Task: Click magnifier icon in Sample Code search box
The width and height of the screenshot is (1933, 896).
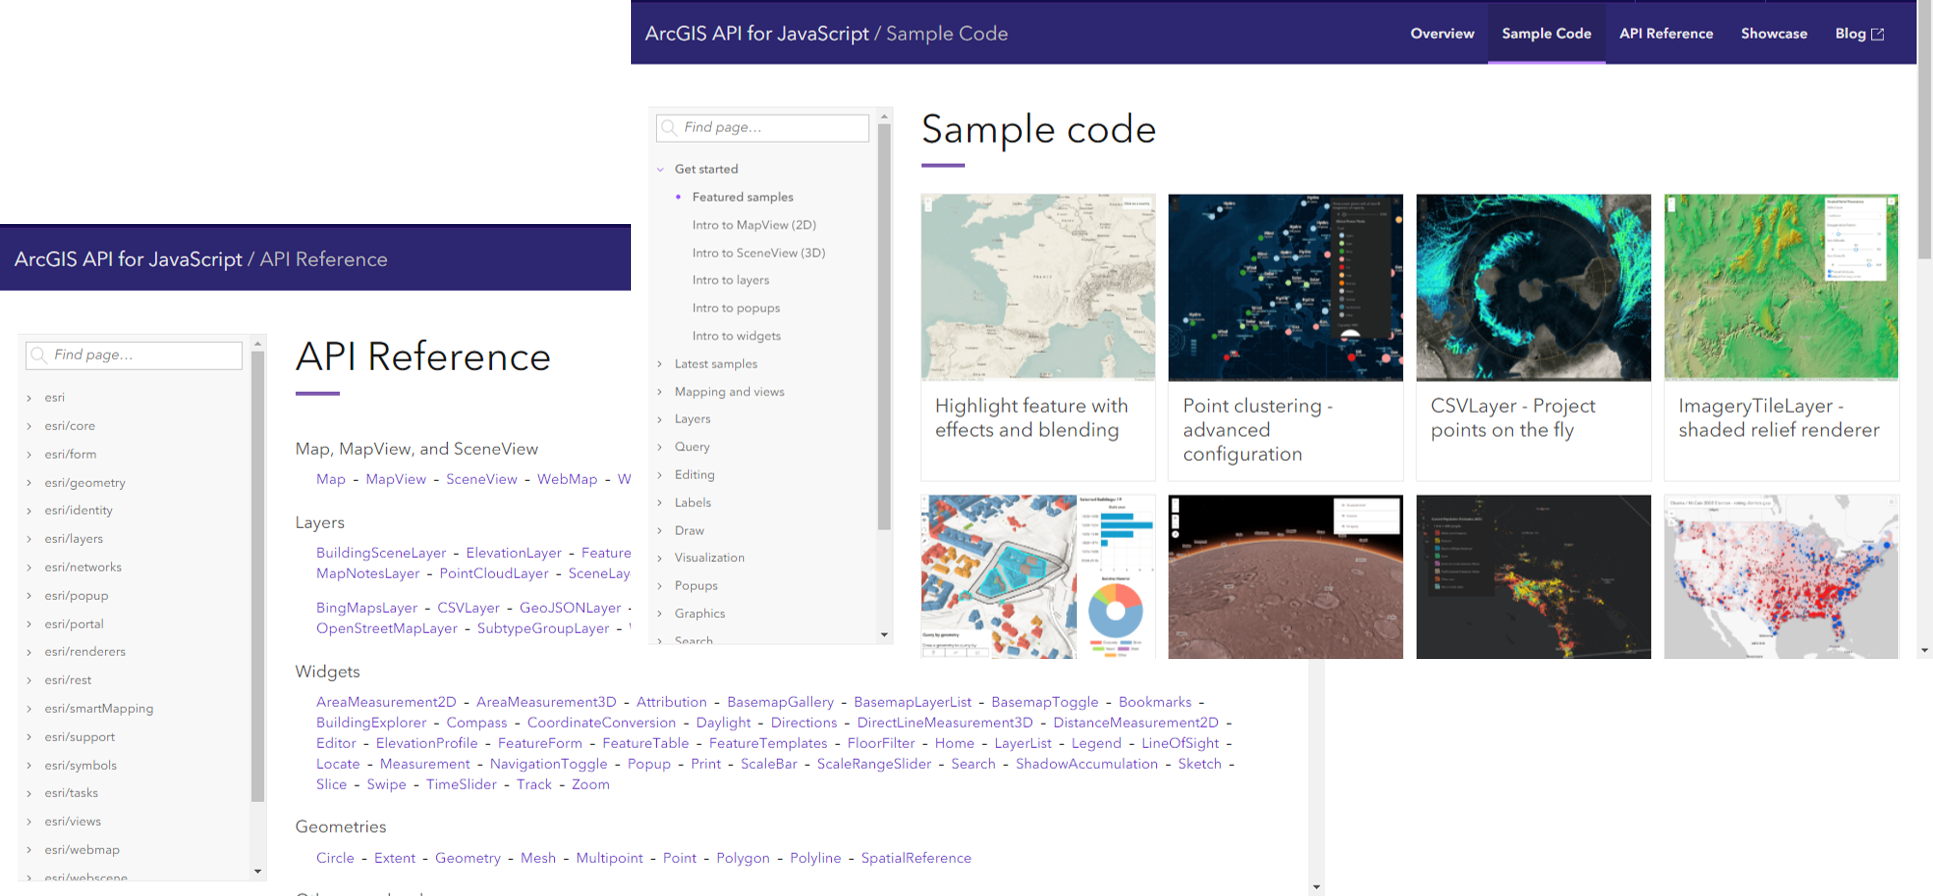Action: (669, 128)
